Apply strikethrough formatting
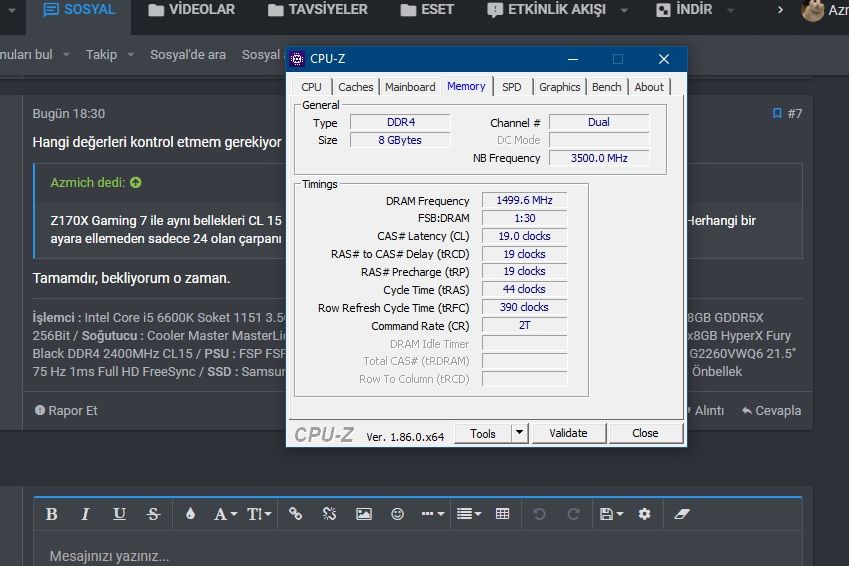Screen dimensions: 849x566 [153, 513]
